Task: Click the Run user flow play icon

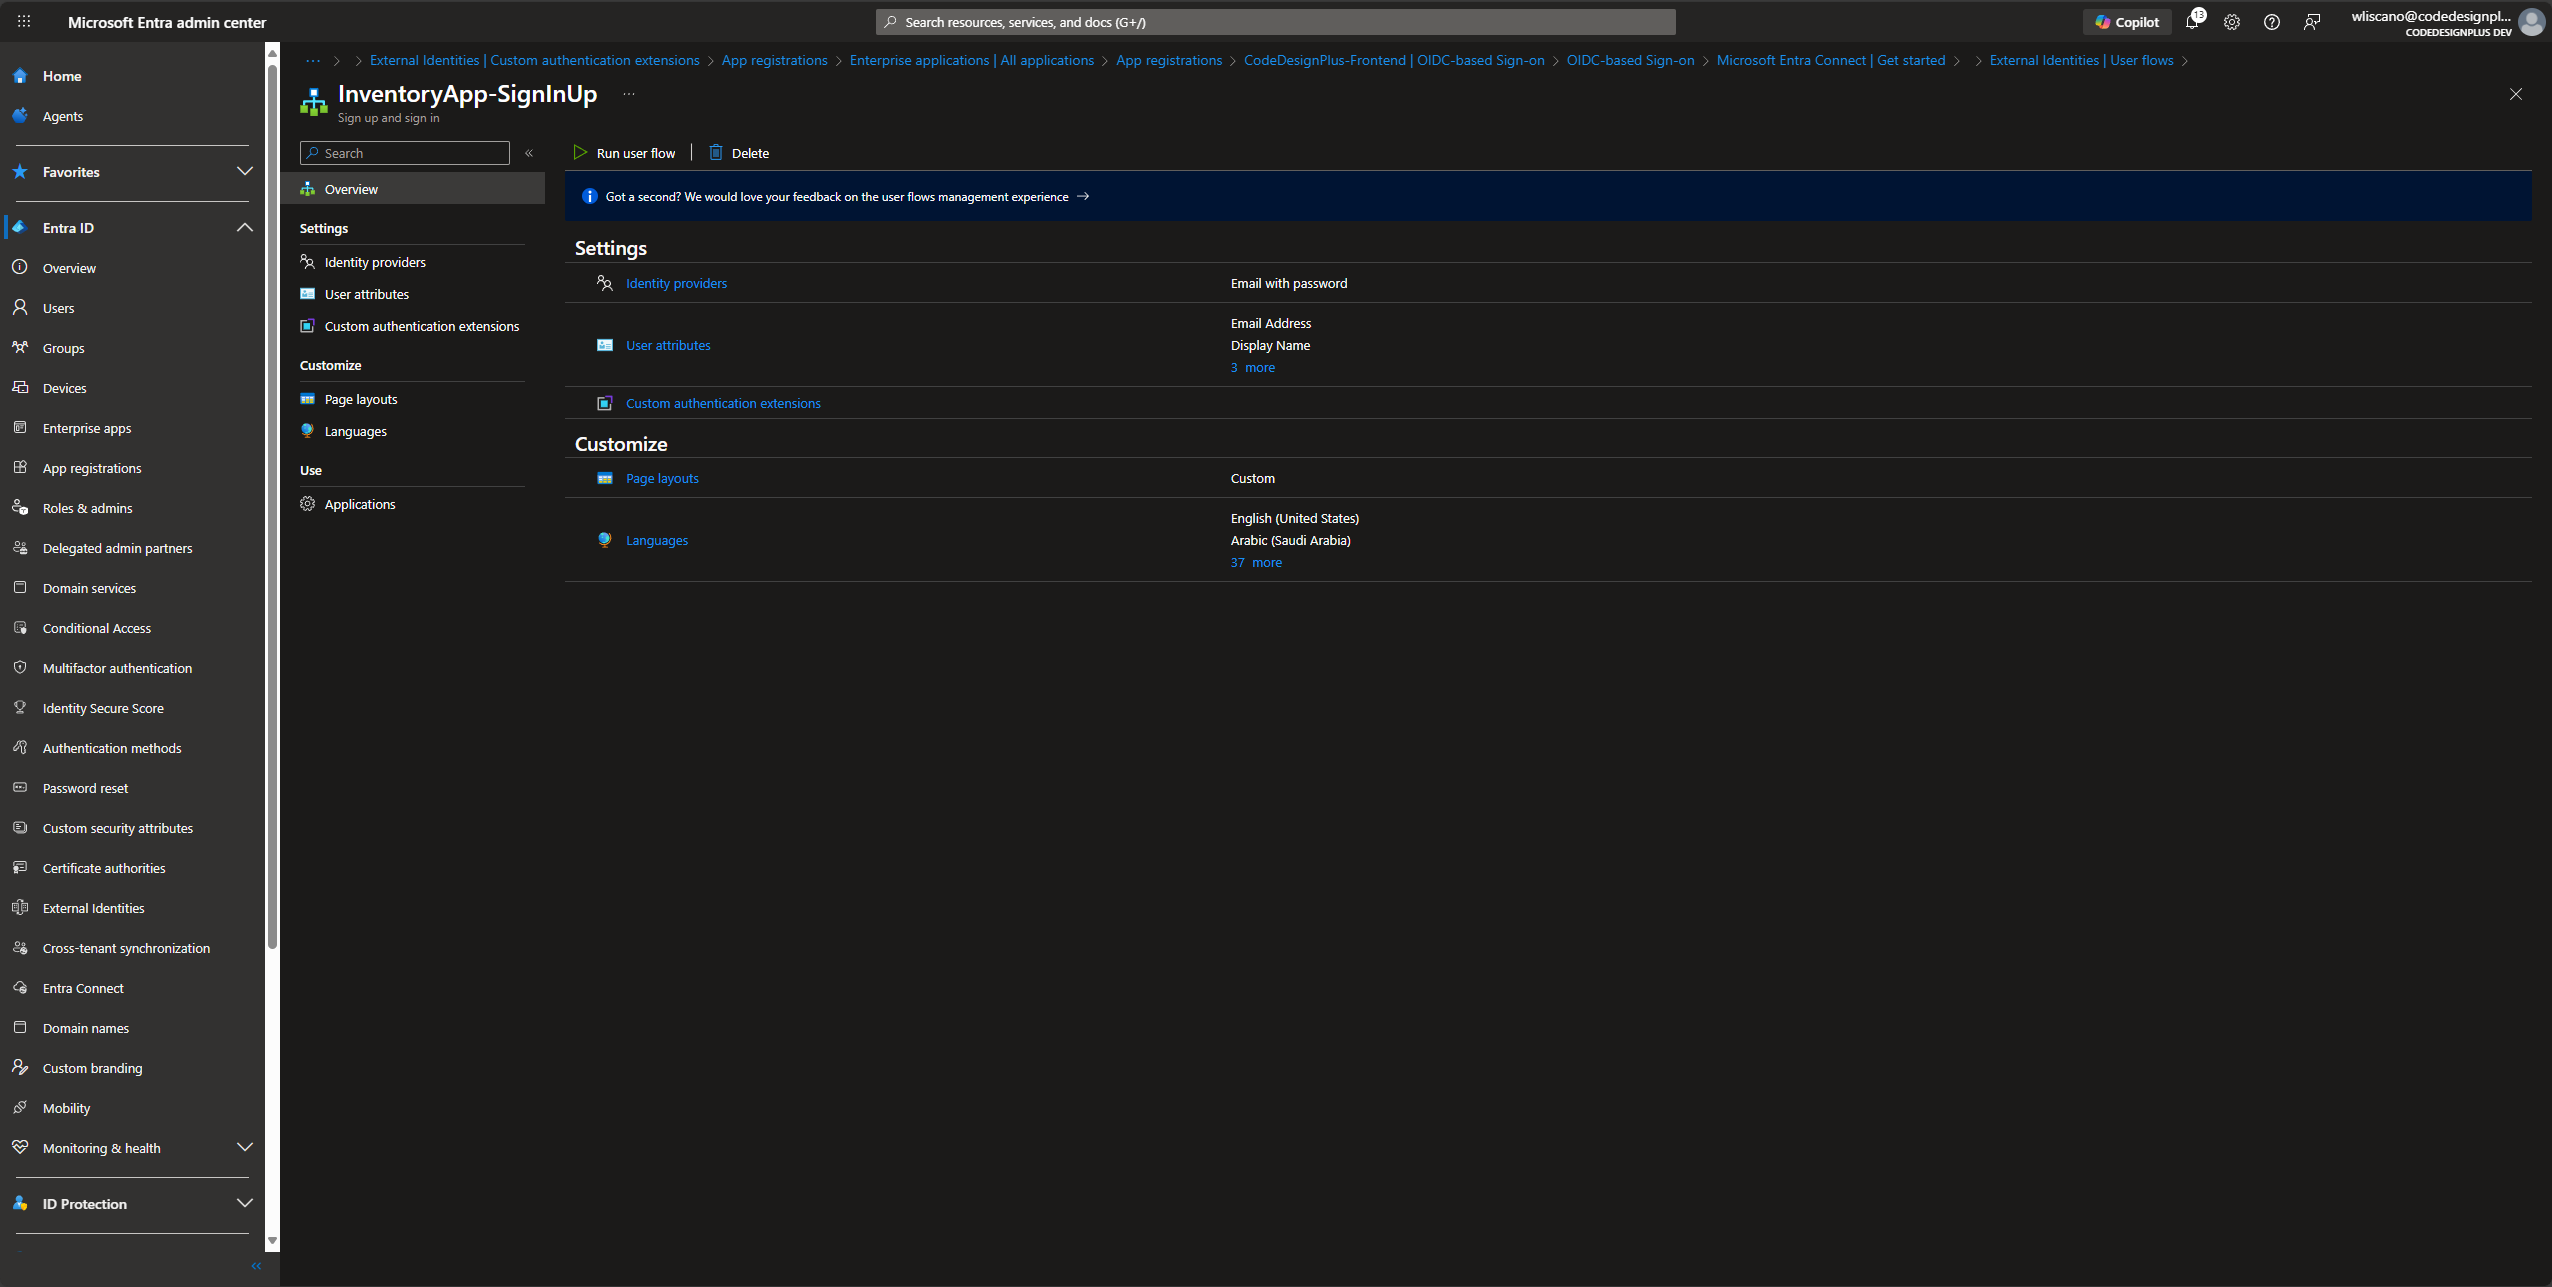Action: pyautogui.click(x=580, y=152)
